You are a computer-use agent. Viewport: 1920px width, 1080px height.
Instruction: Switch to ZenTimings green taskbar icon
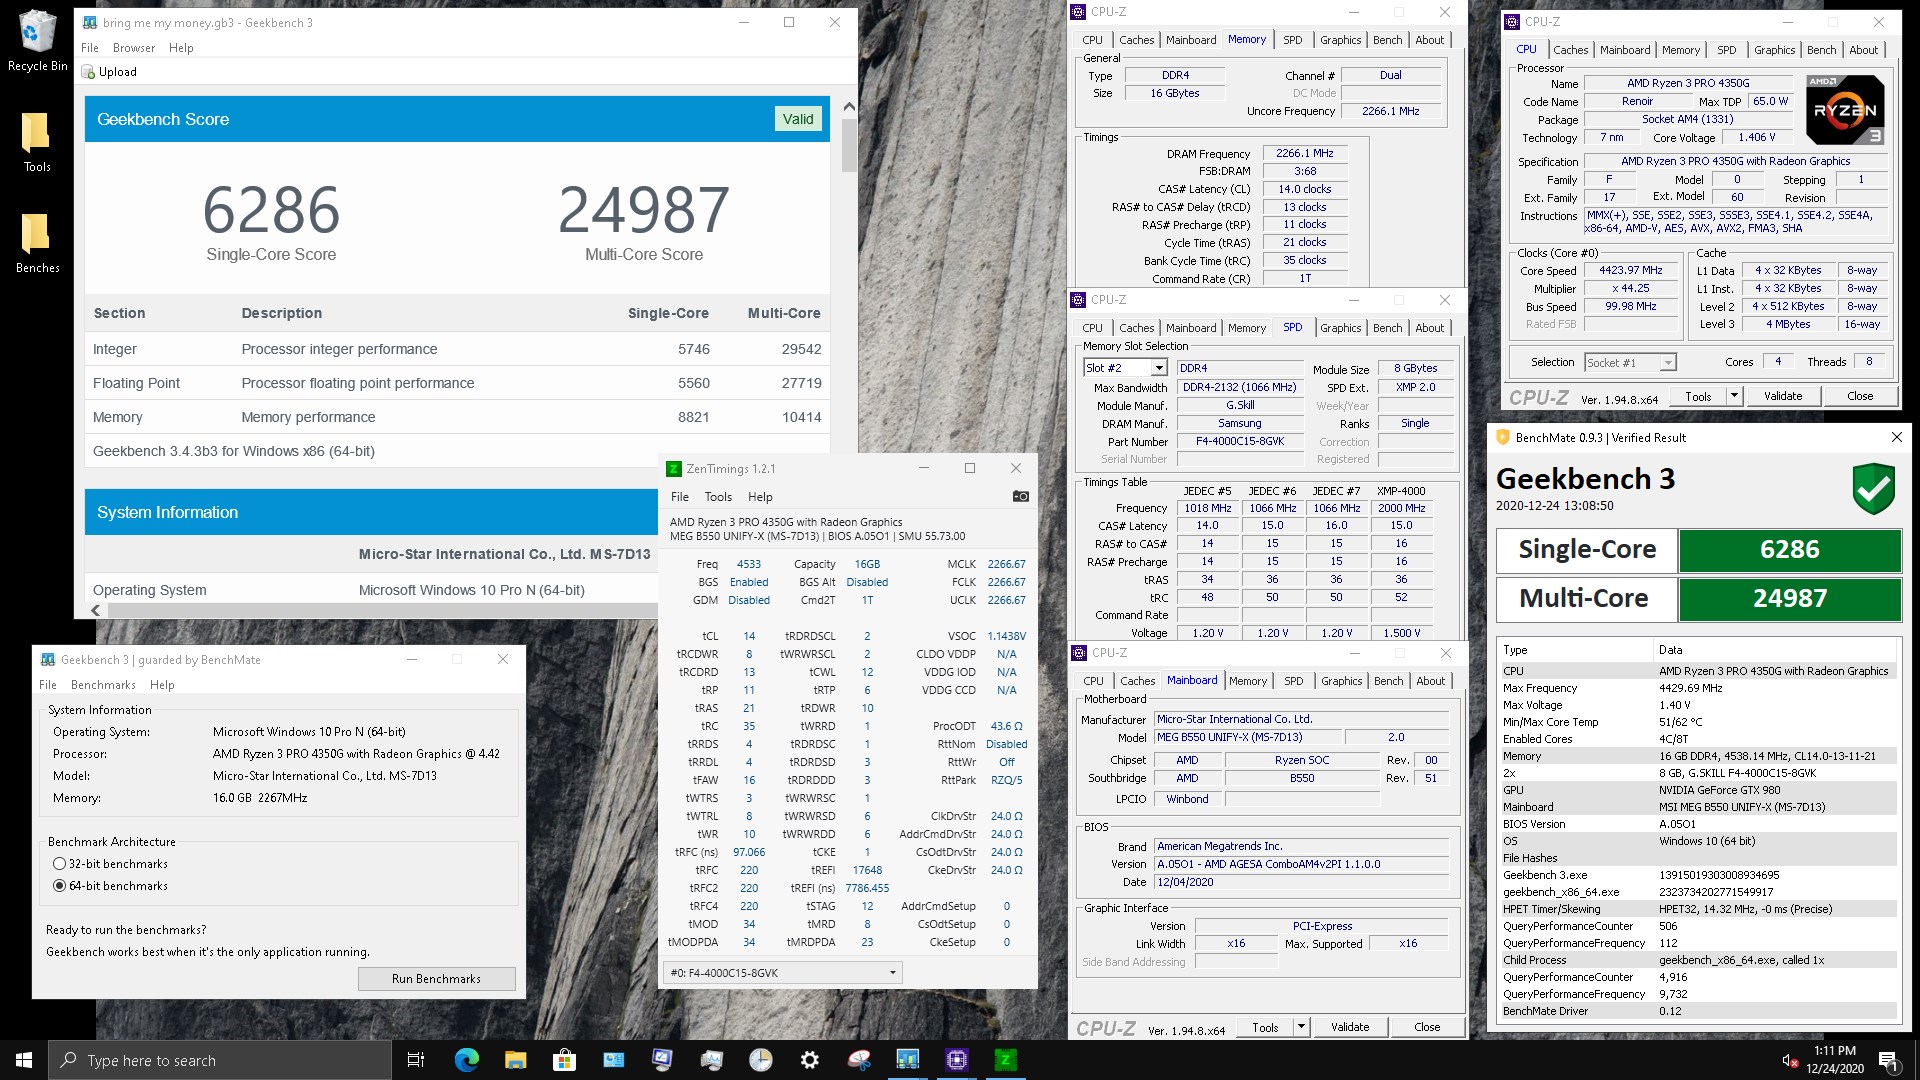tap(1006, 1060)
